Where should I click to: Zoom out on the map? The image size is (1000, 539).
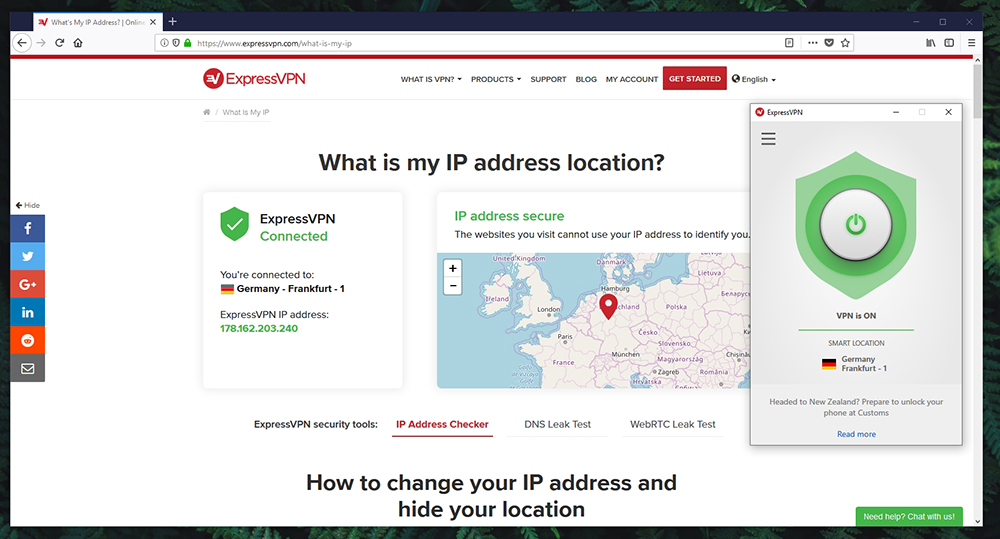(453, 286)
